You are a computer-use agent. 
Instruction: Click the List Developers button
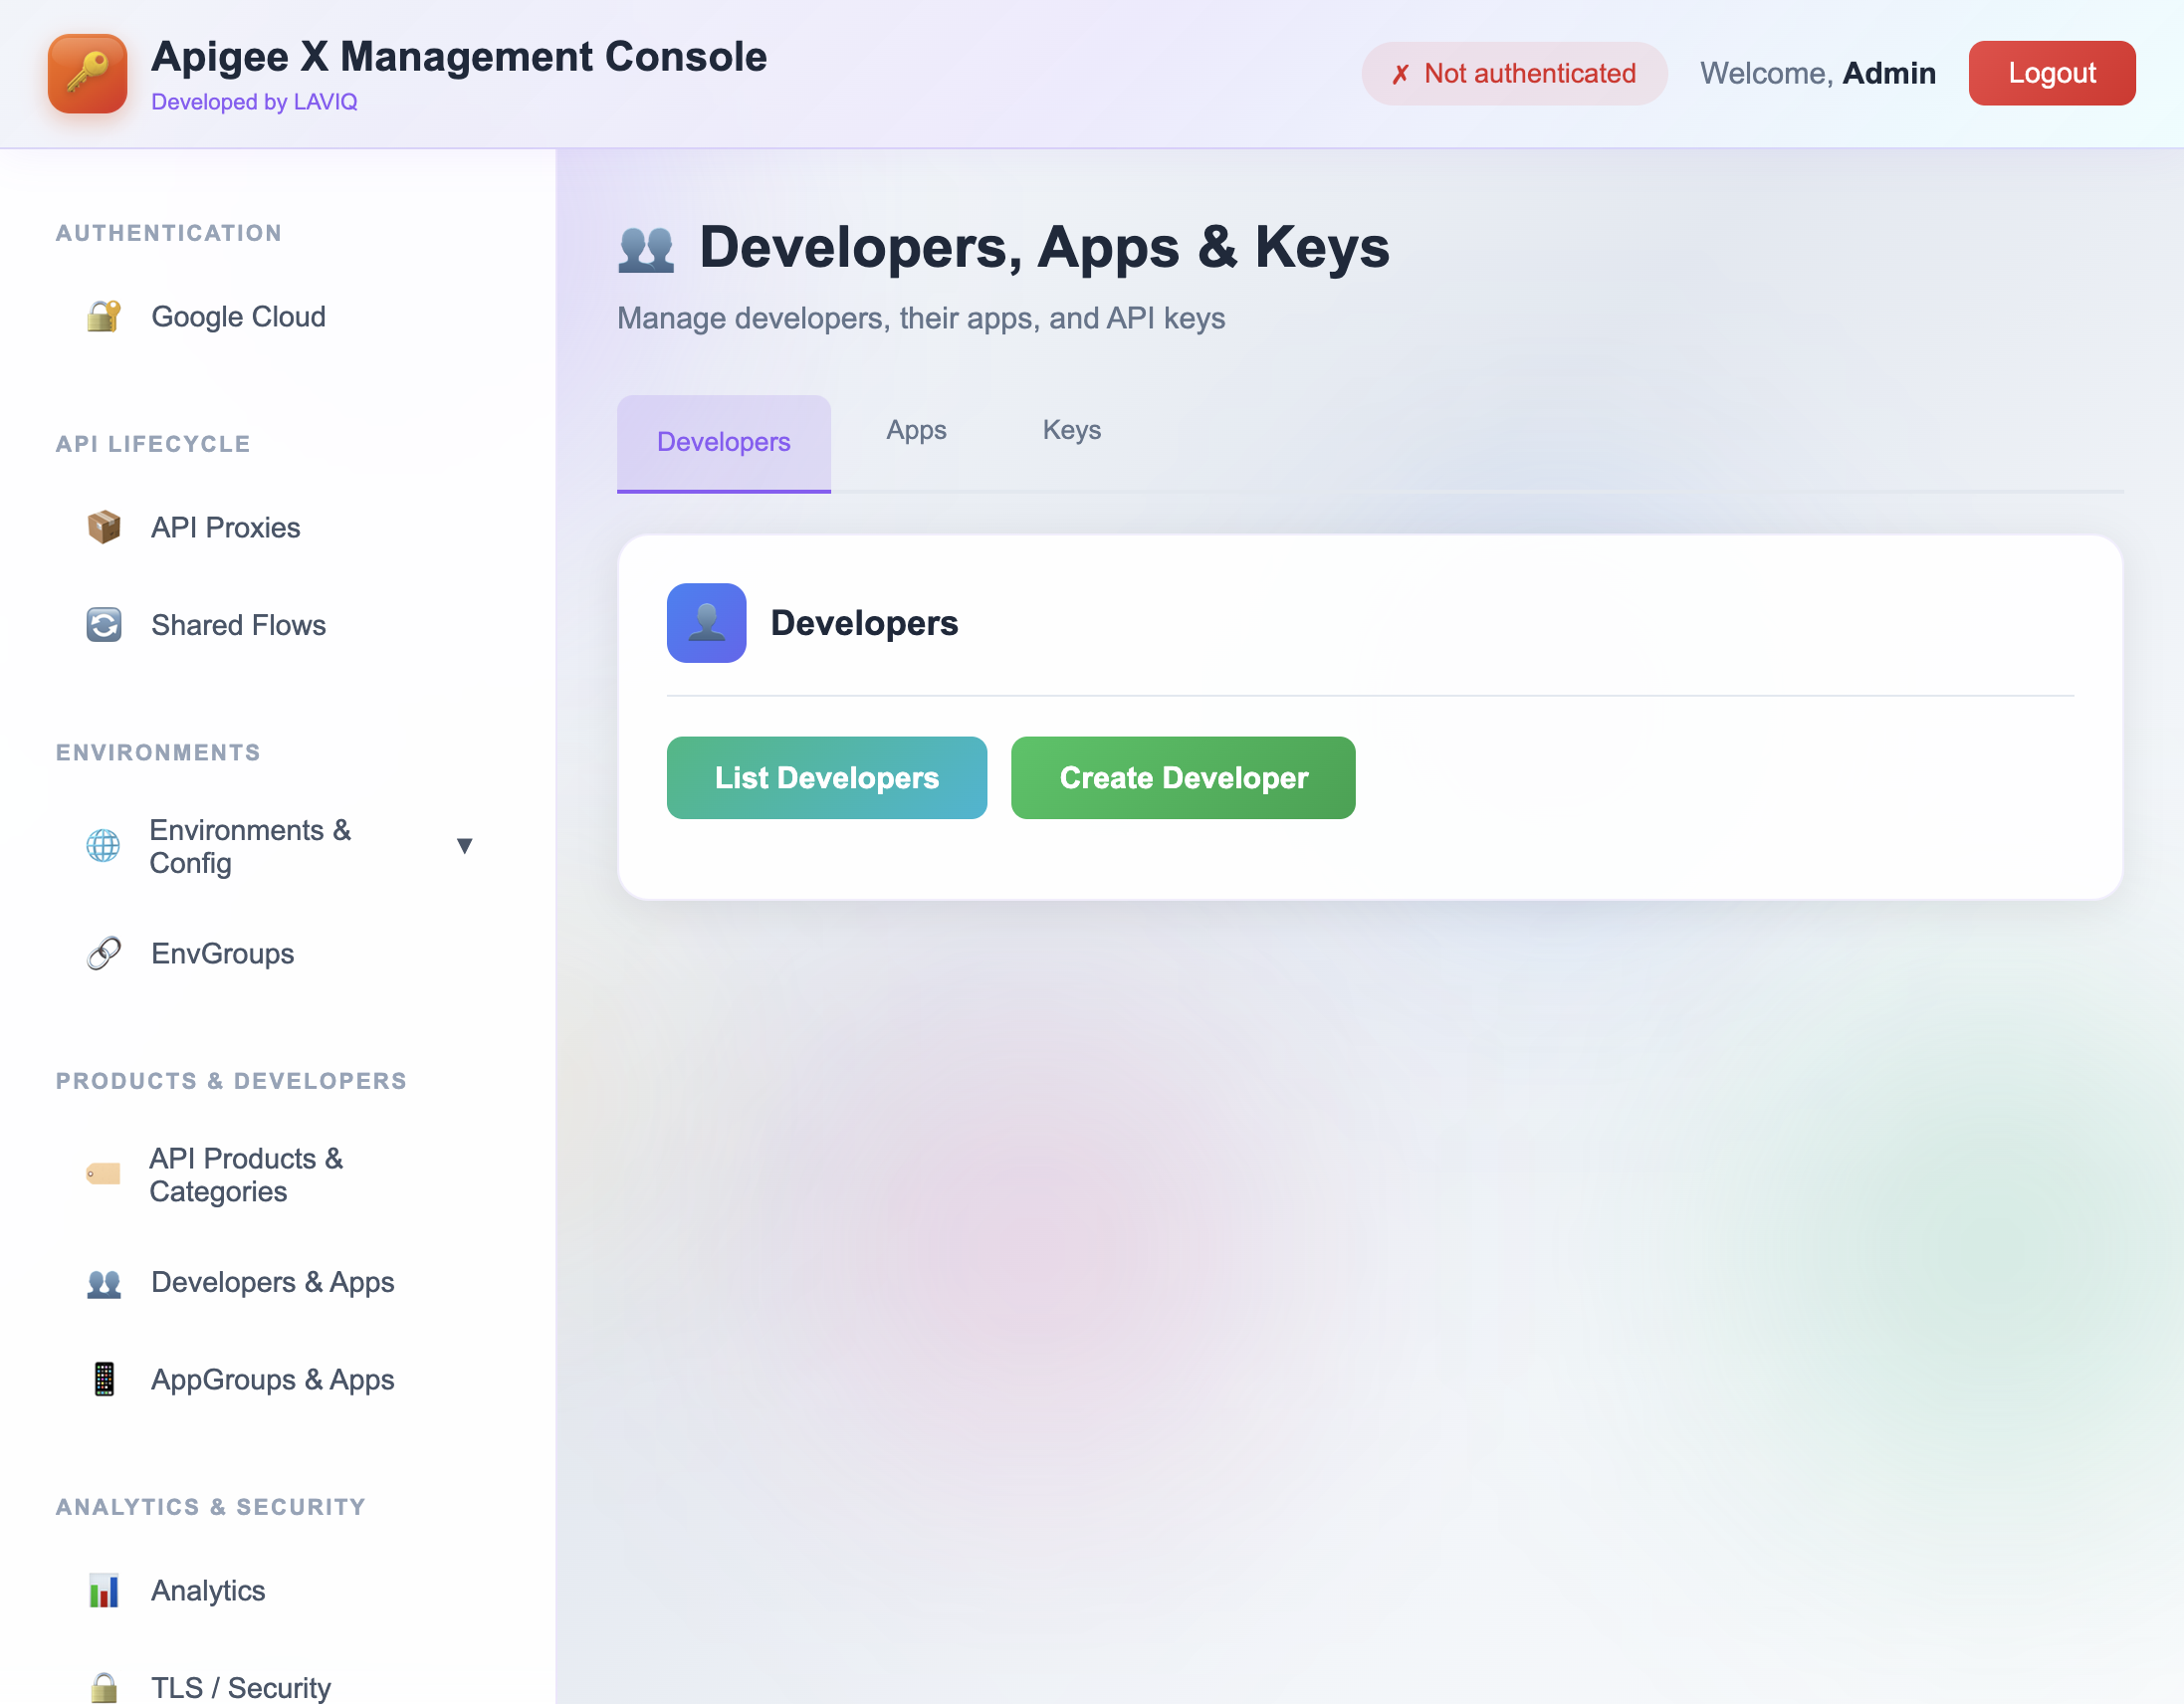click(x=826, y=778)
